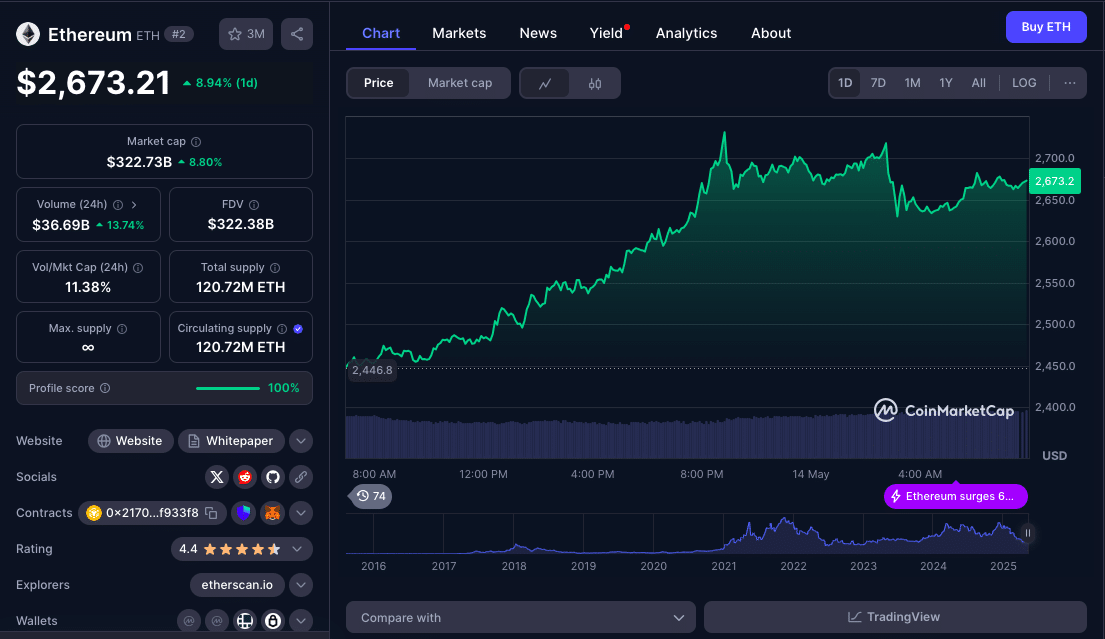Open Ethereum's X (Twitter) social link
Viewport: 1105px width, 639px height.
[x=216, y=477]
